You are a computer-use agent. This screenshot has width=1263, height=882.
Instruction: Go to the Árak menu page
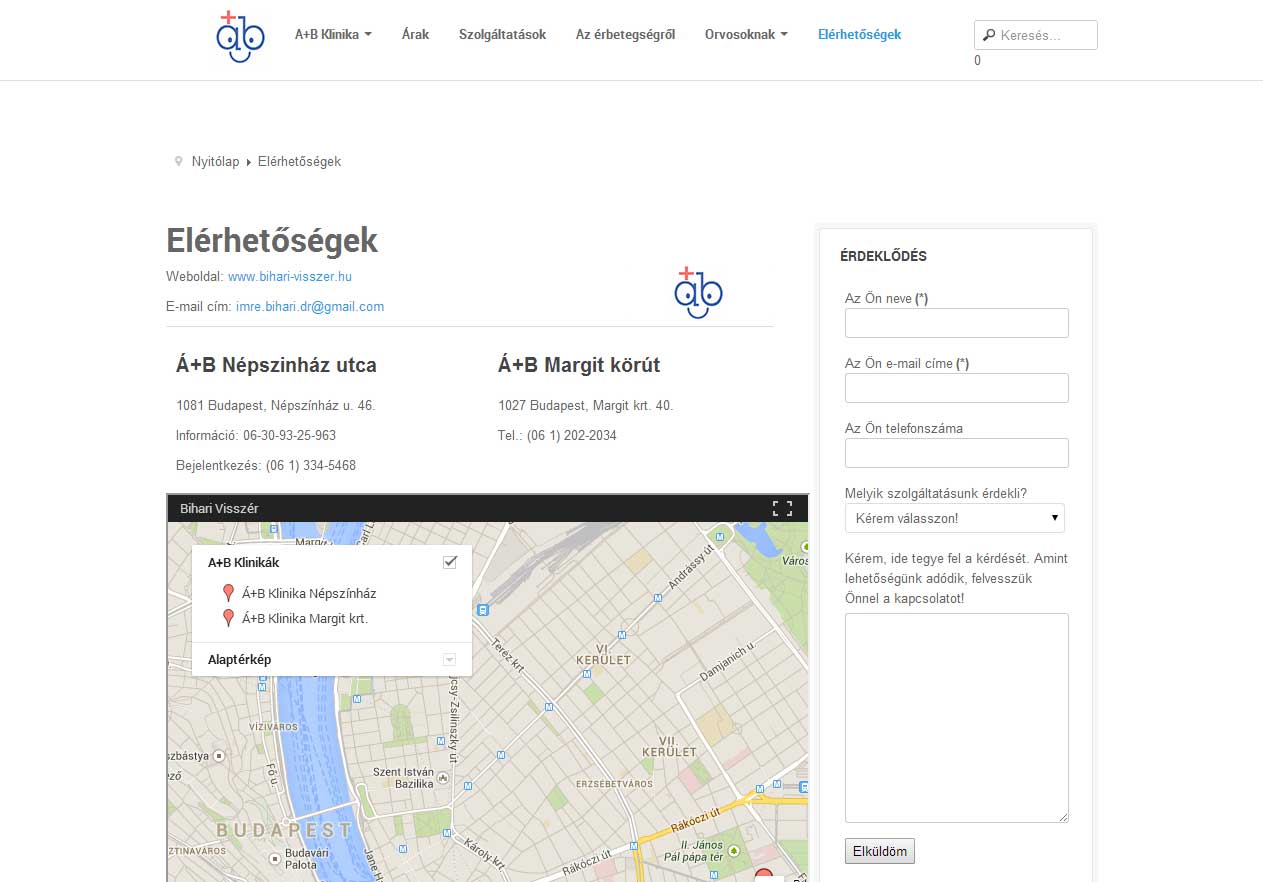415,34
